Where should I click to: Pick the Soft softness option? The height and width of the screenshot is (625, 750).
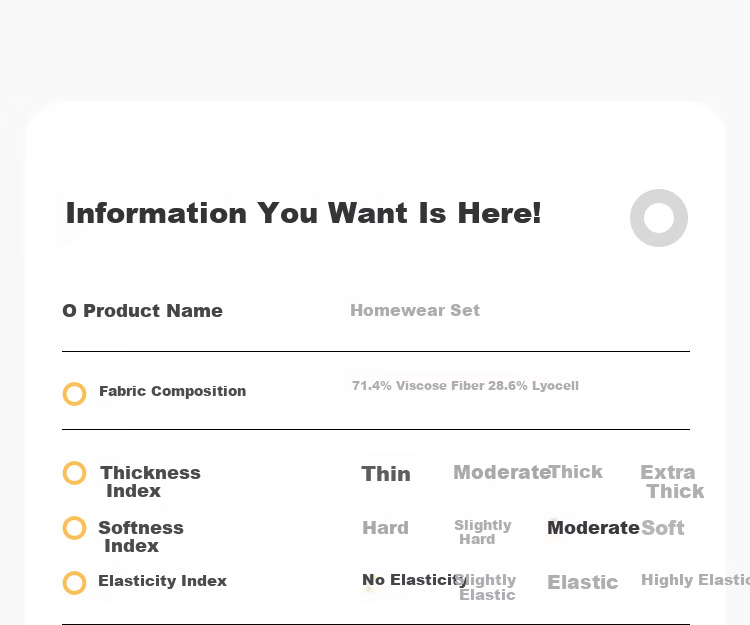(x=662, y=528)
